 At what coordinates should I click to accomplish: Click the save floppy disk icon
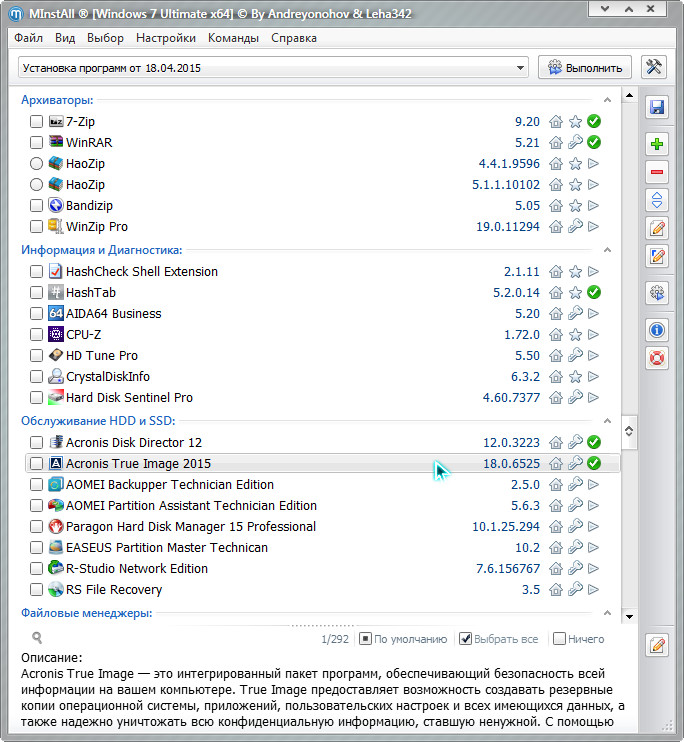pos(657,107)
